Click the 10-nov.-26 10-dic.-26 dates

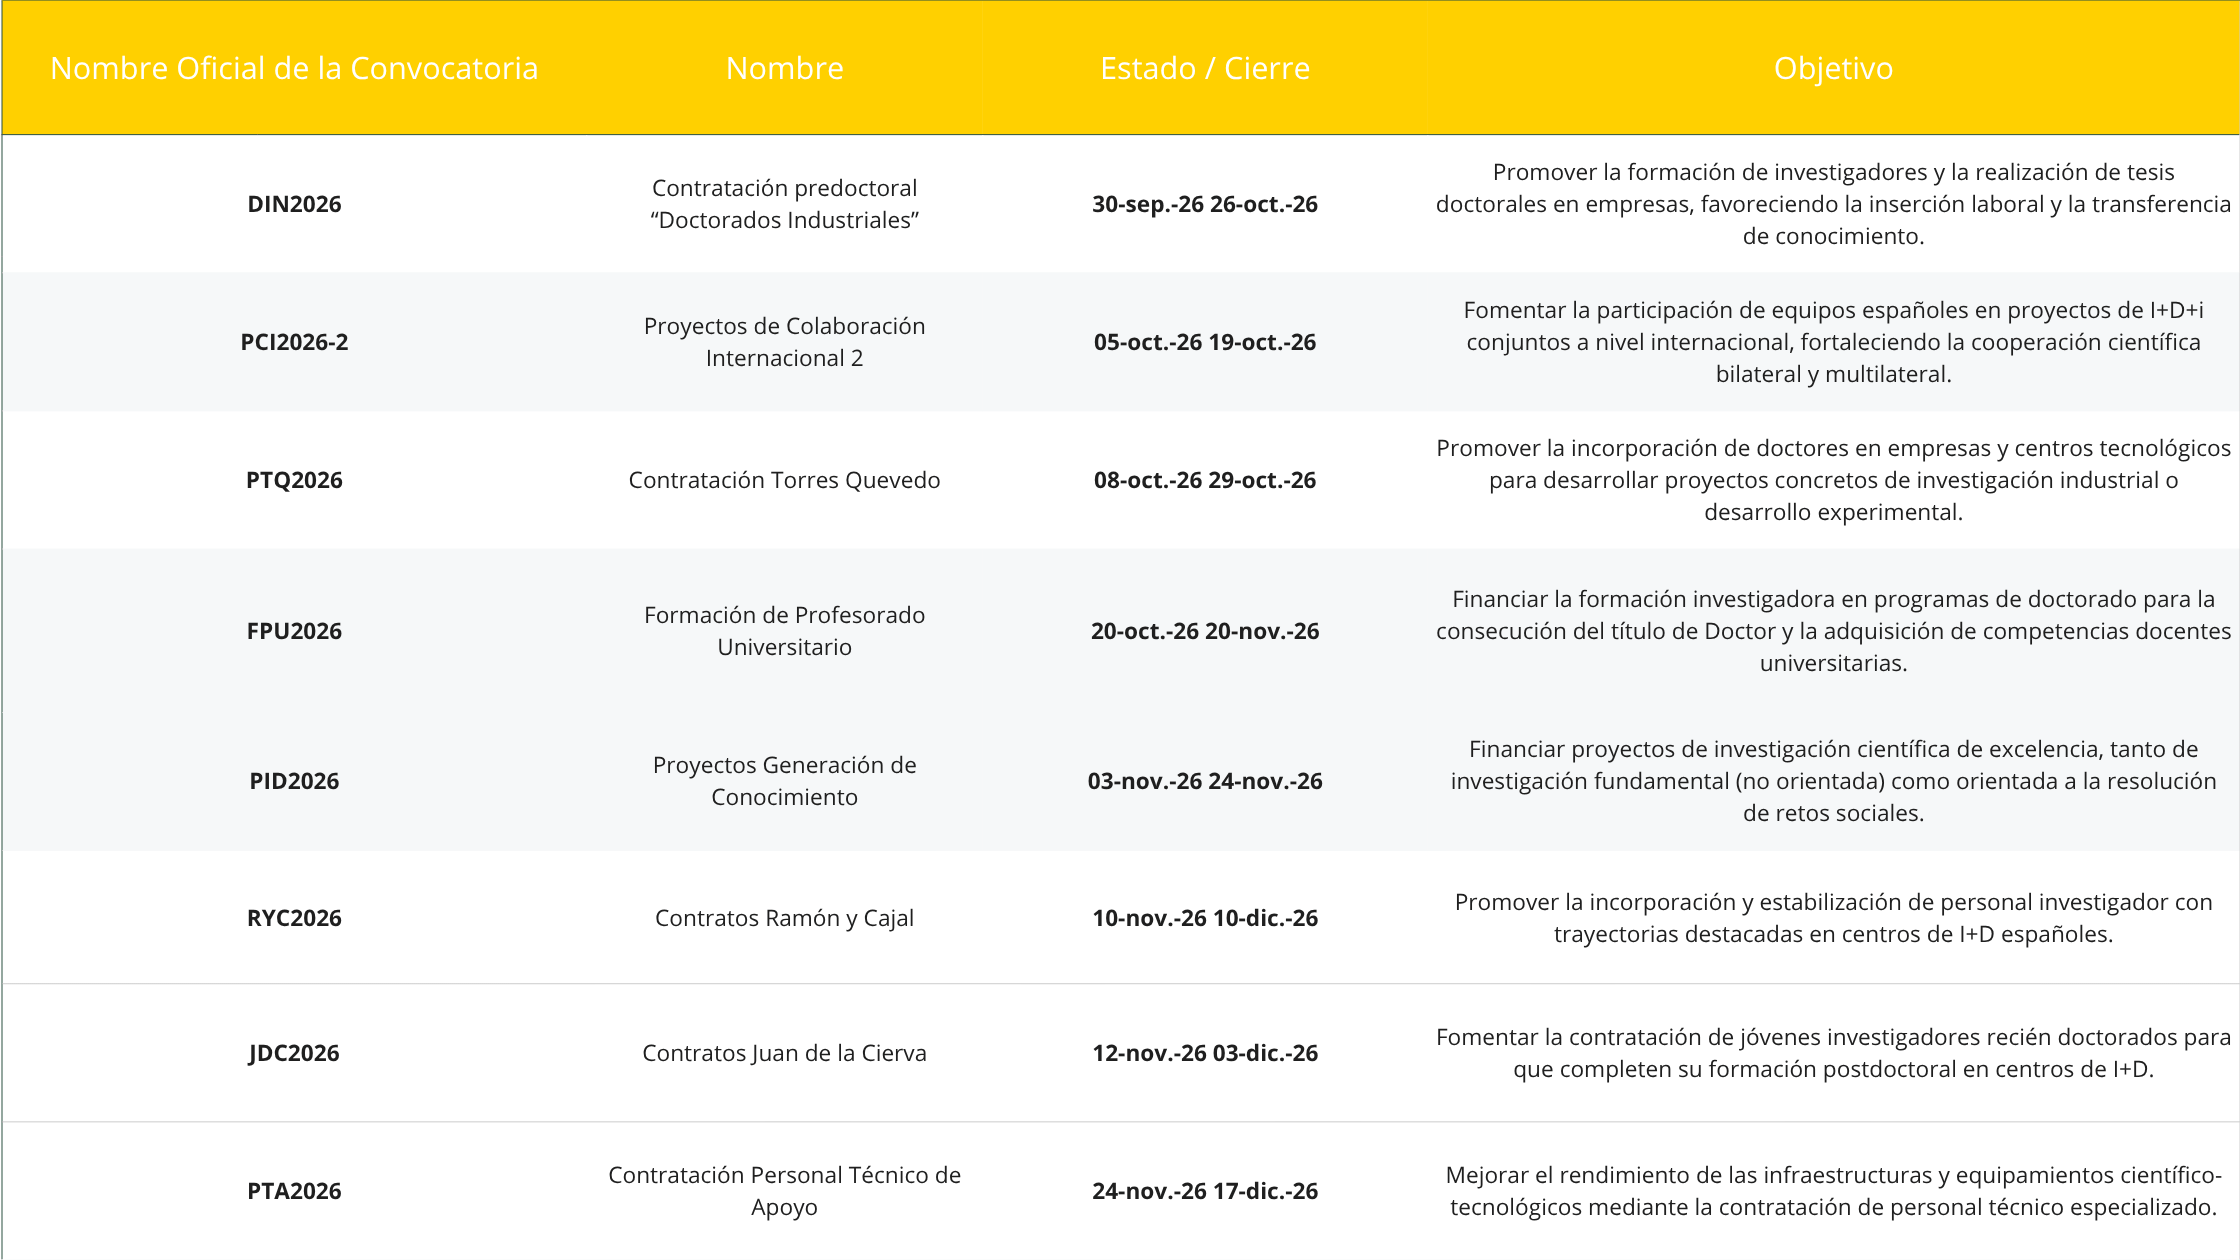click(1205, 918)
